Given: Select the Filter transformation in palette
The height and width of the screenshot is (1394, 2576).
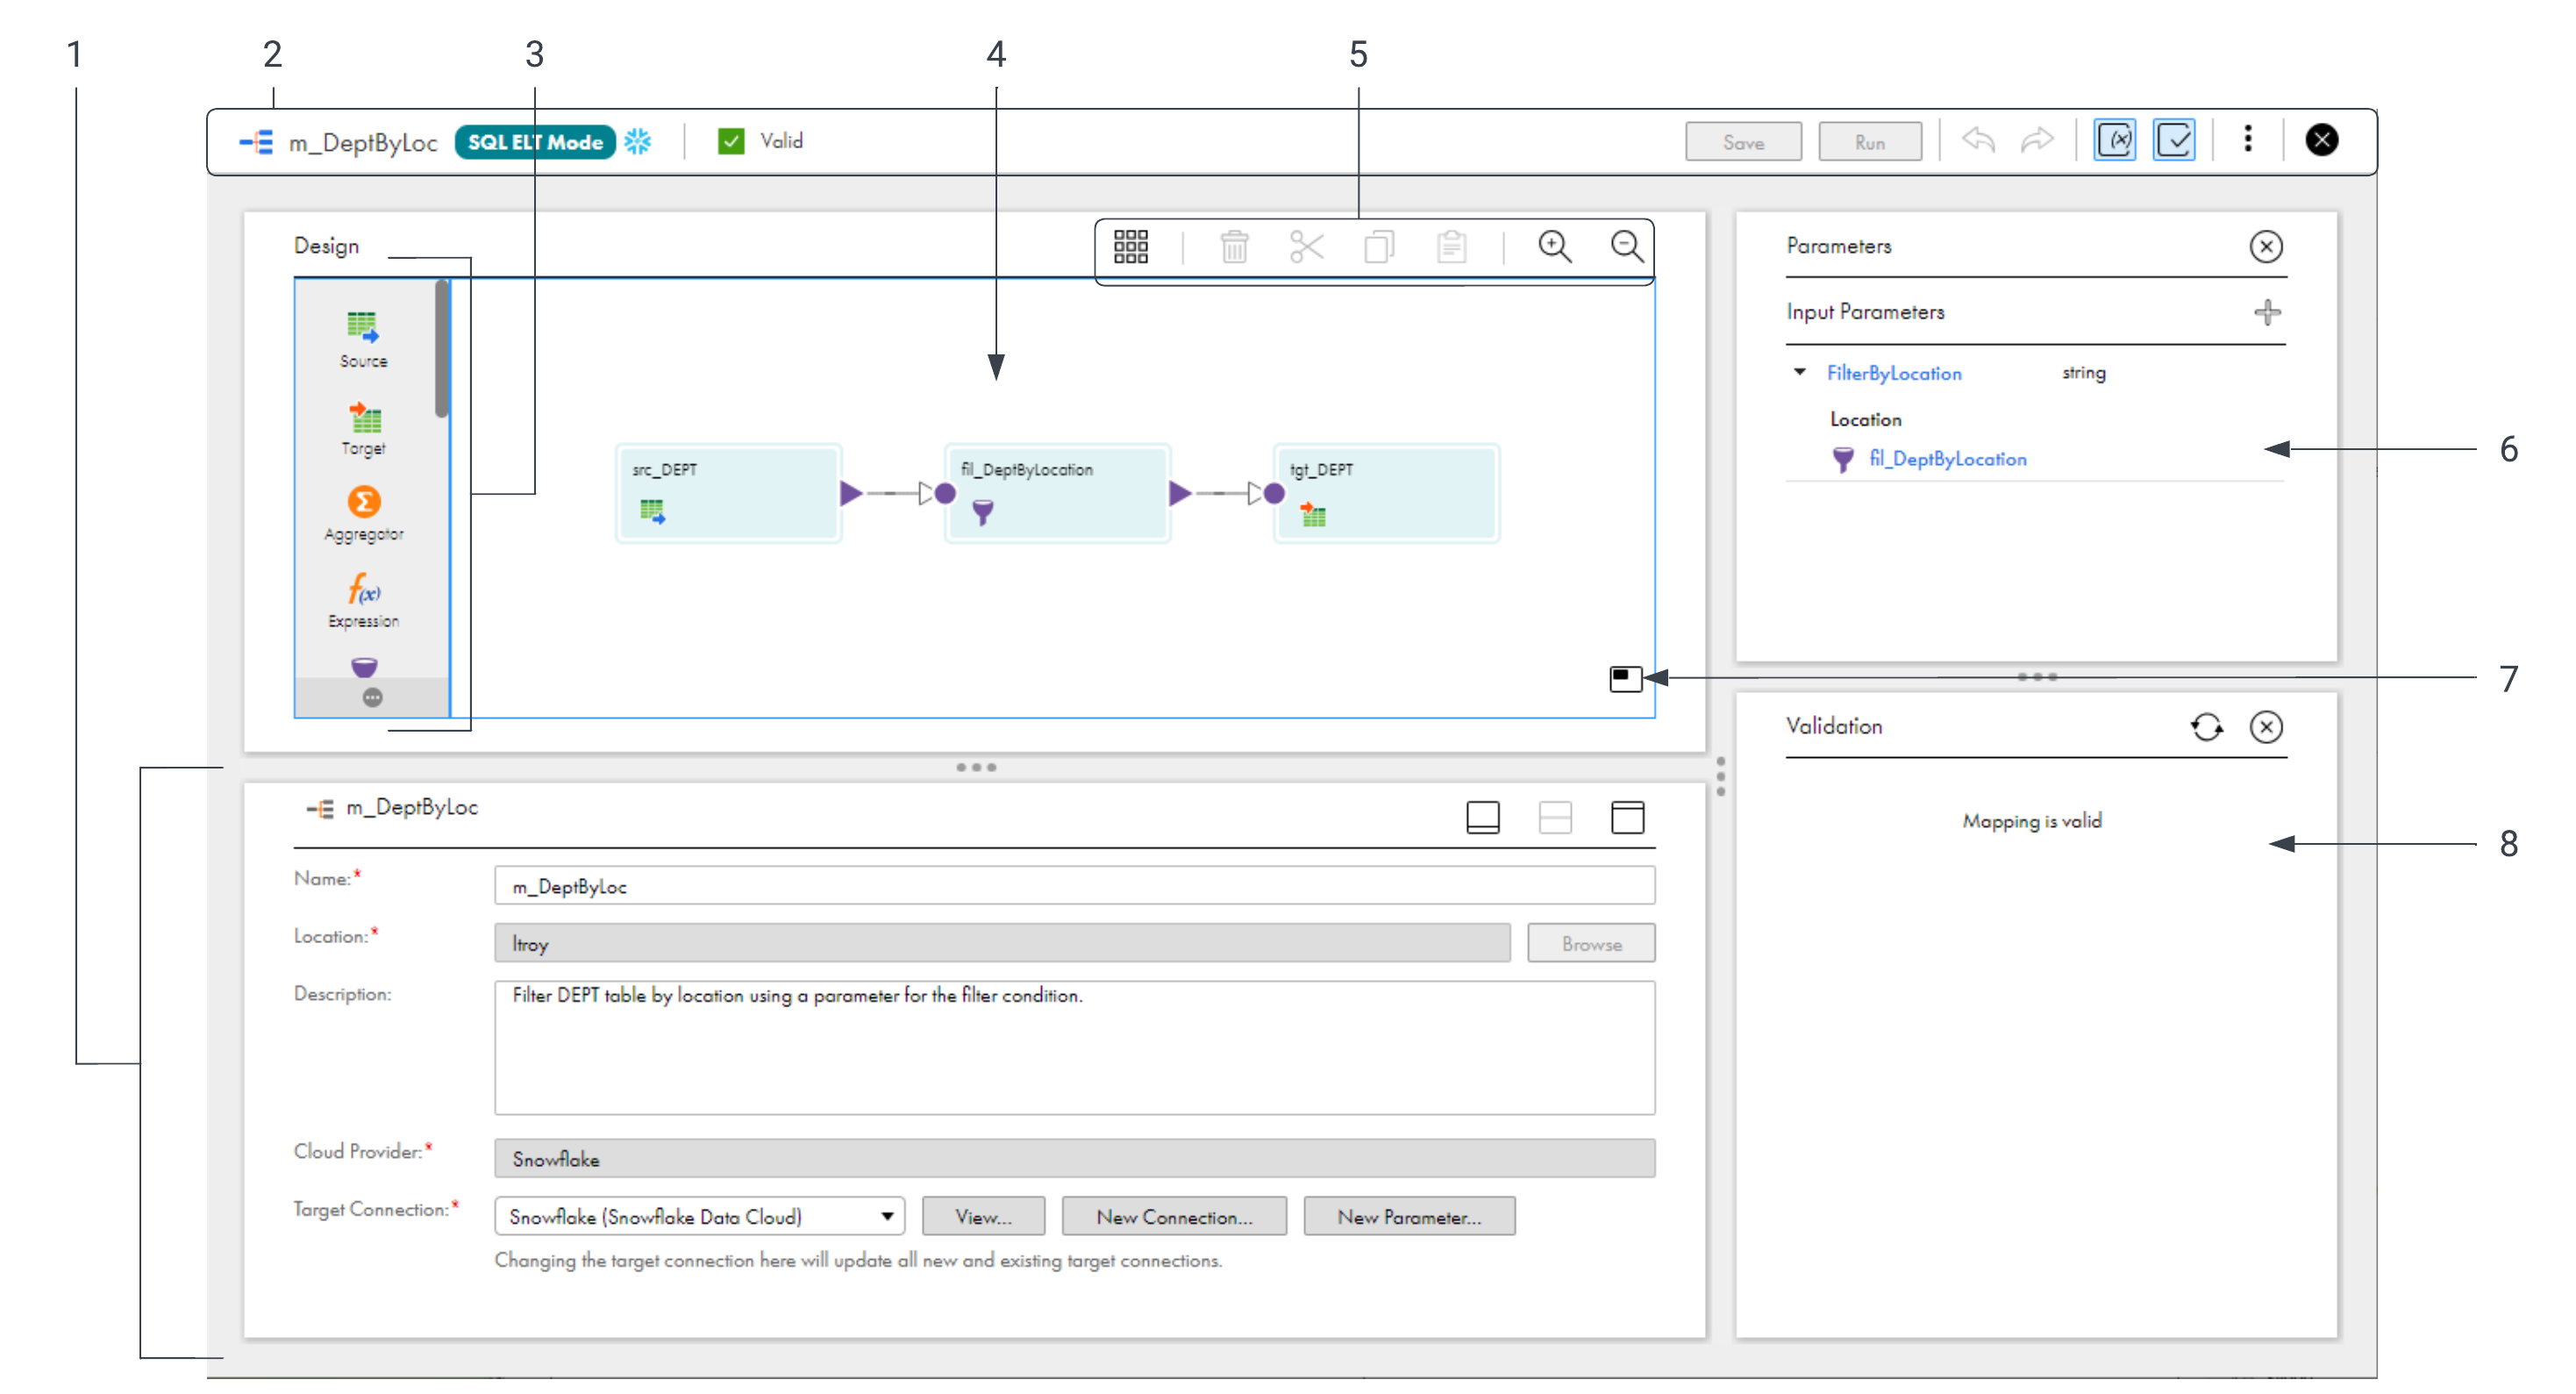Looking at the screenshot, I should coord(364,667).
